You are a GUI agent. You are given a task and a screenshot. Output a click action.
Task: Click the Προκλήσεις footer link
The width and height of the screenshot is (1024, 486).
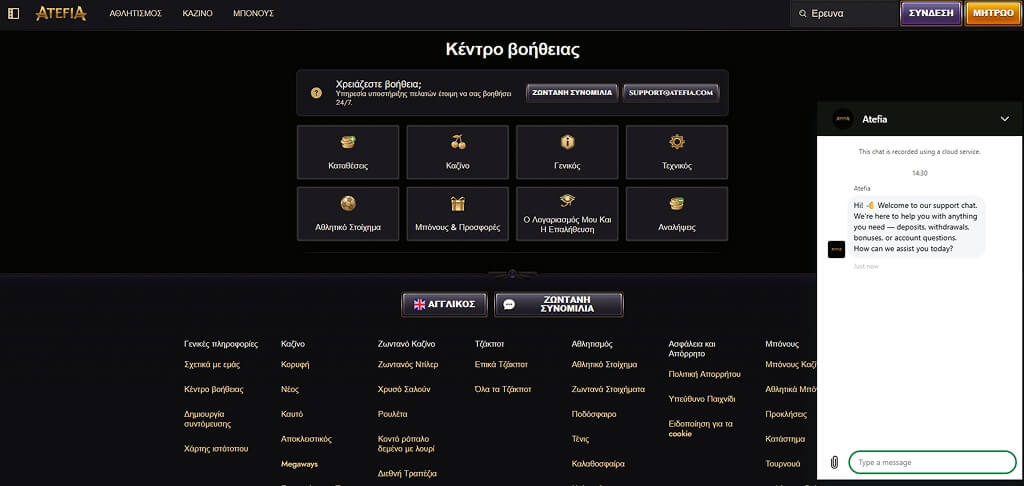click(x=786, y=414)
